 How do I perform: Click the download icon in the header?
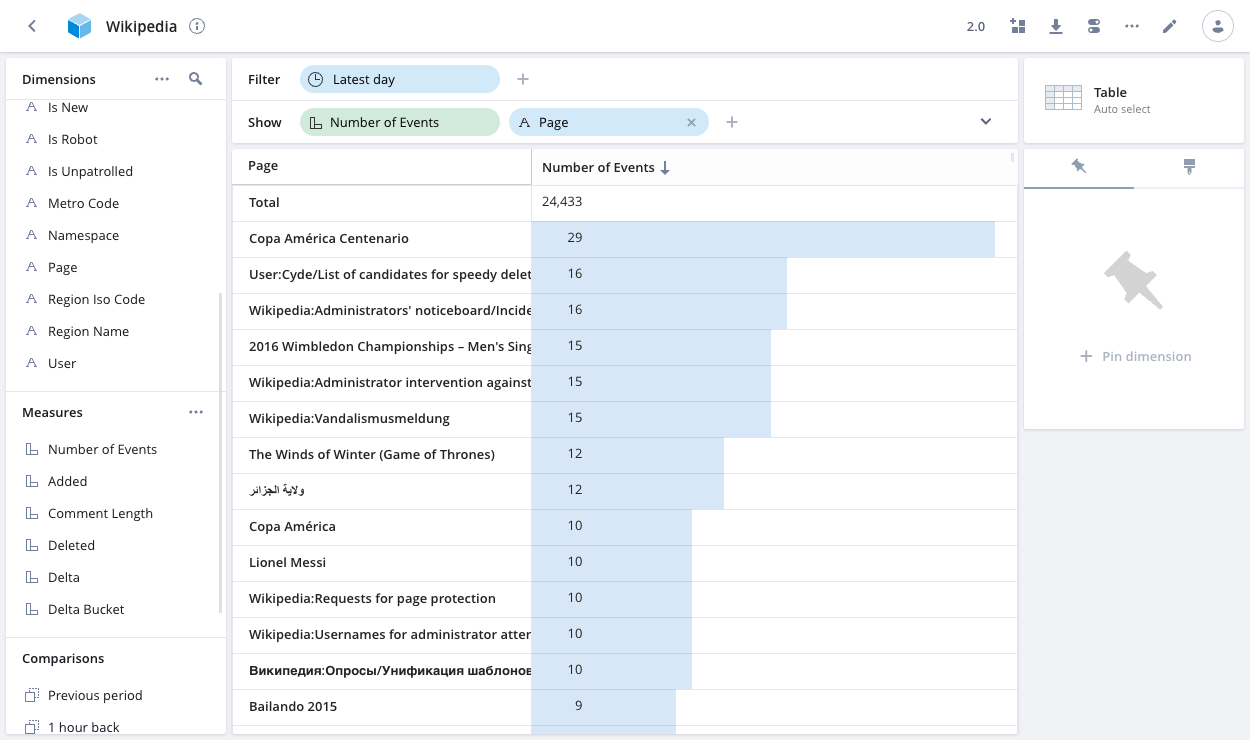coord(1056,26)
